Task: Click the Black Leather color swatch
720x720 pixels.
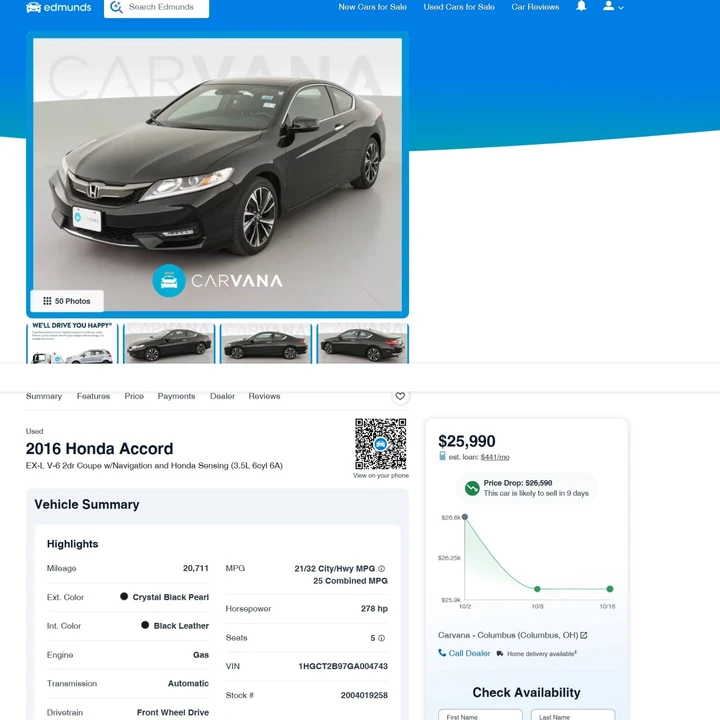Action: [145, 625]
